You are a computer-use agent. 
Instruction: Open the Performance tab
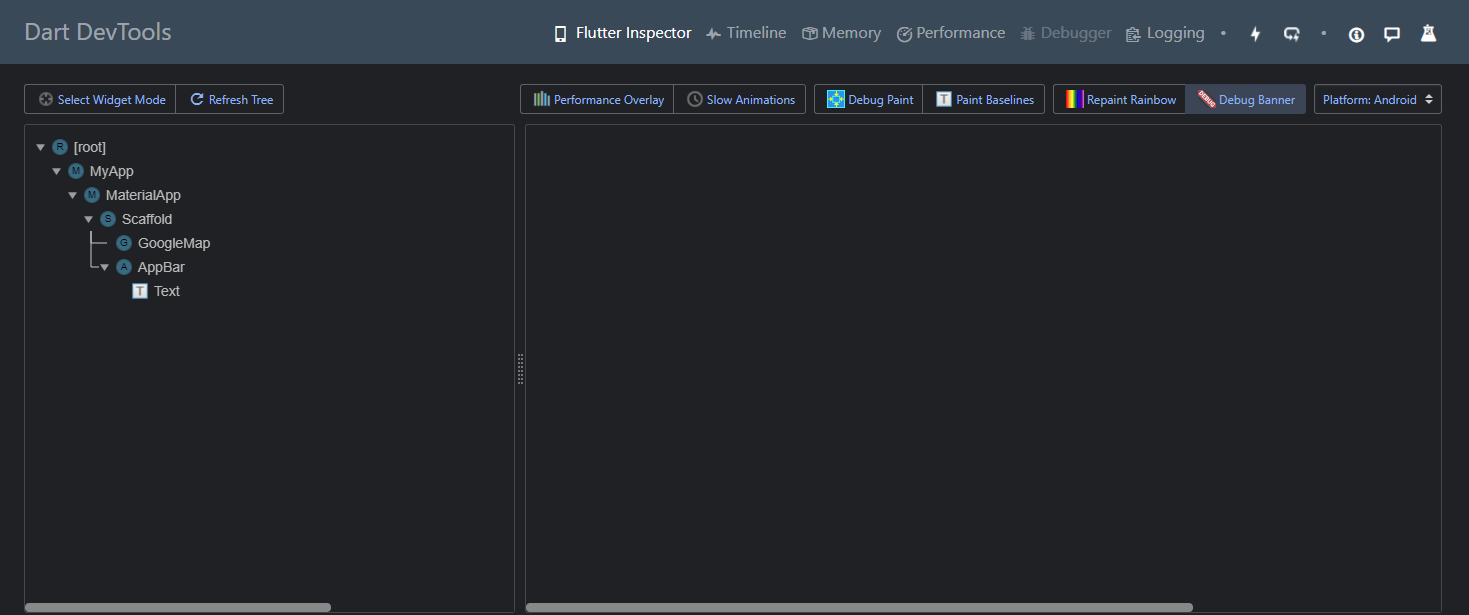click(x=951, y=33)
